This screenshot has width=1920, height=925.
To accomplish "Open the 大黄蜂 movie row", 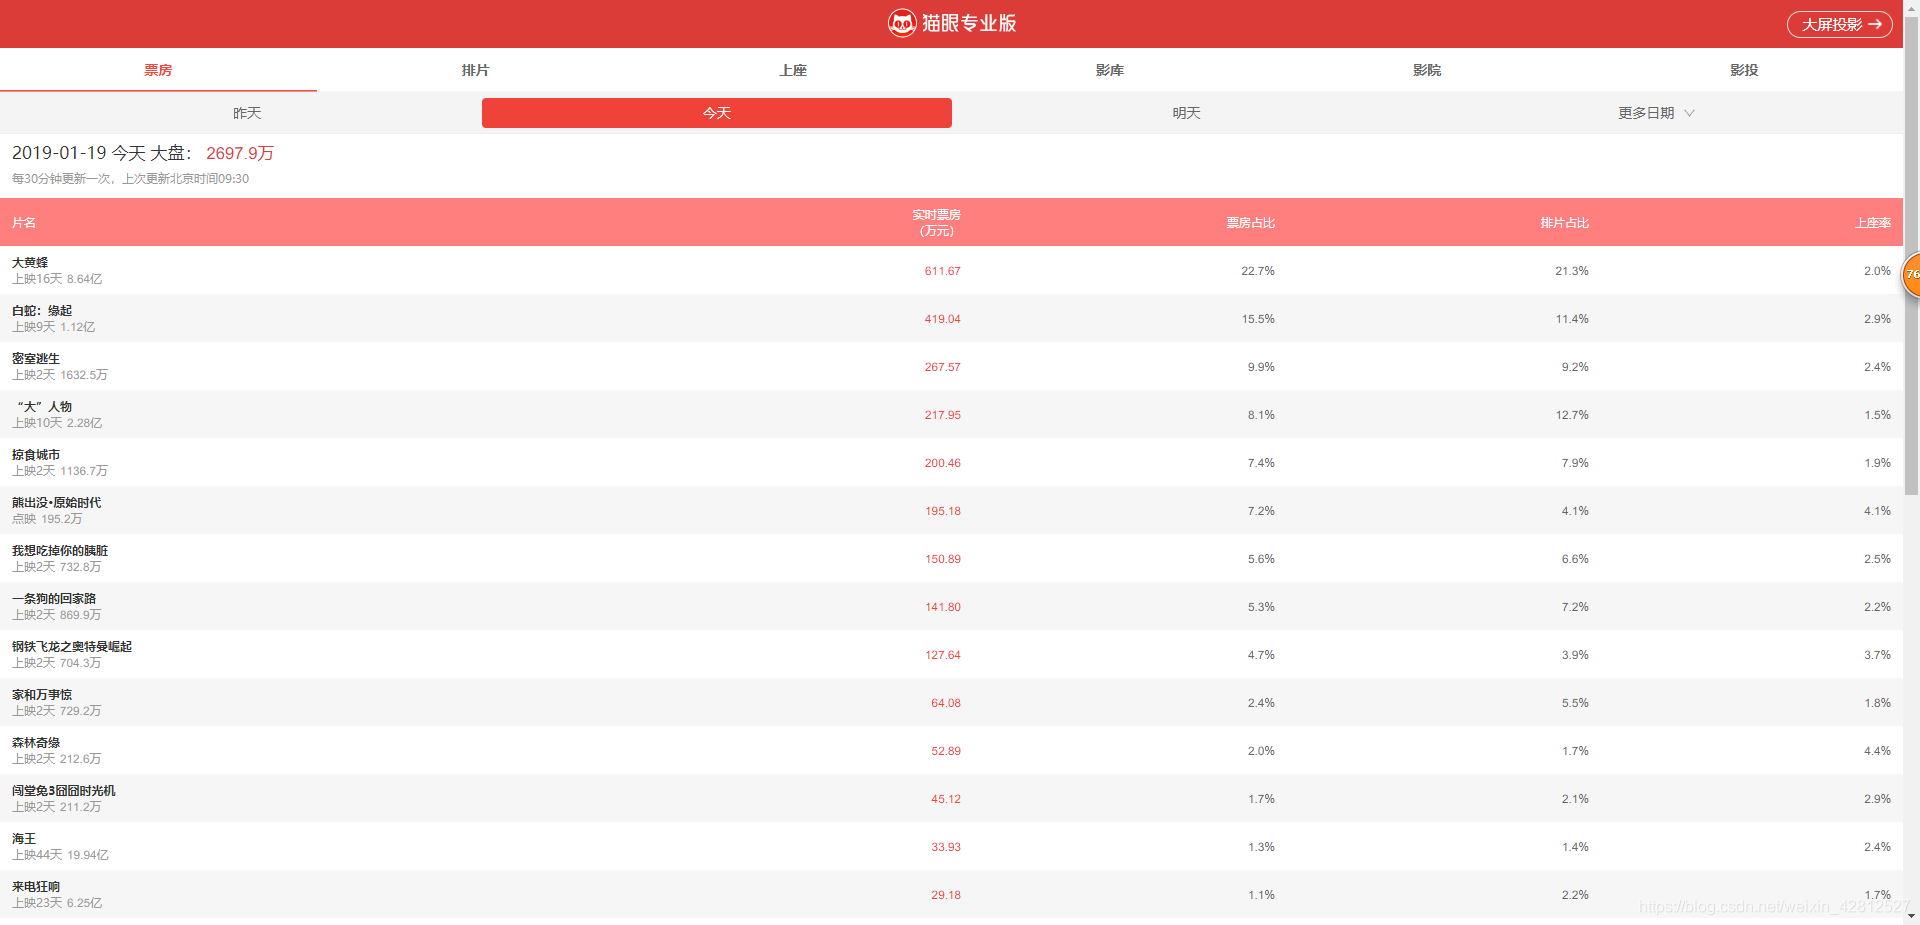I will point(951,270).
